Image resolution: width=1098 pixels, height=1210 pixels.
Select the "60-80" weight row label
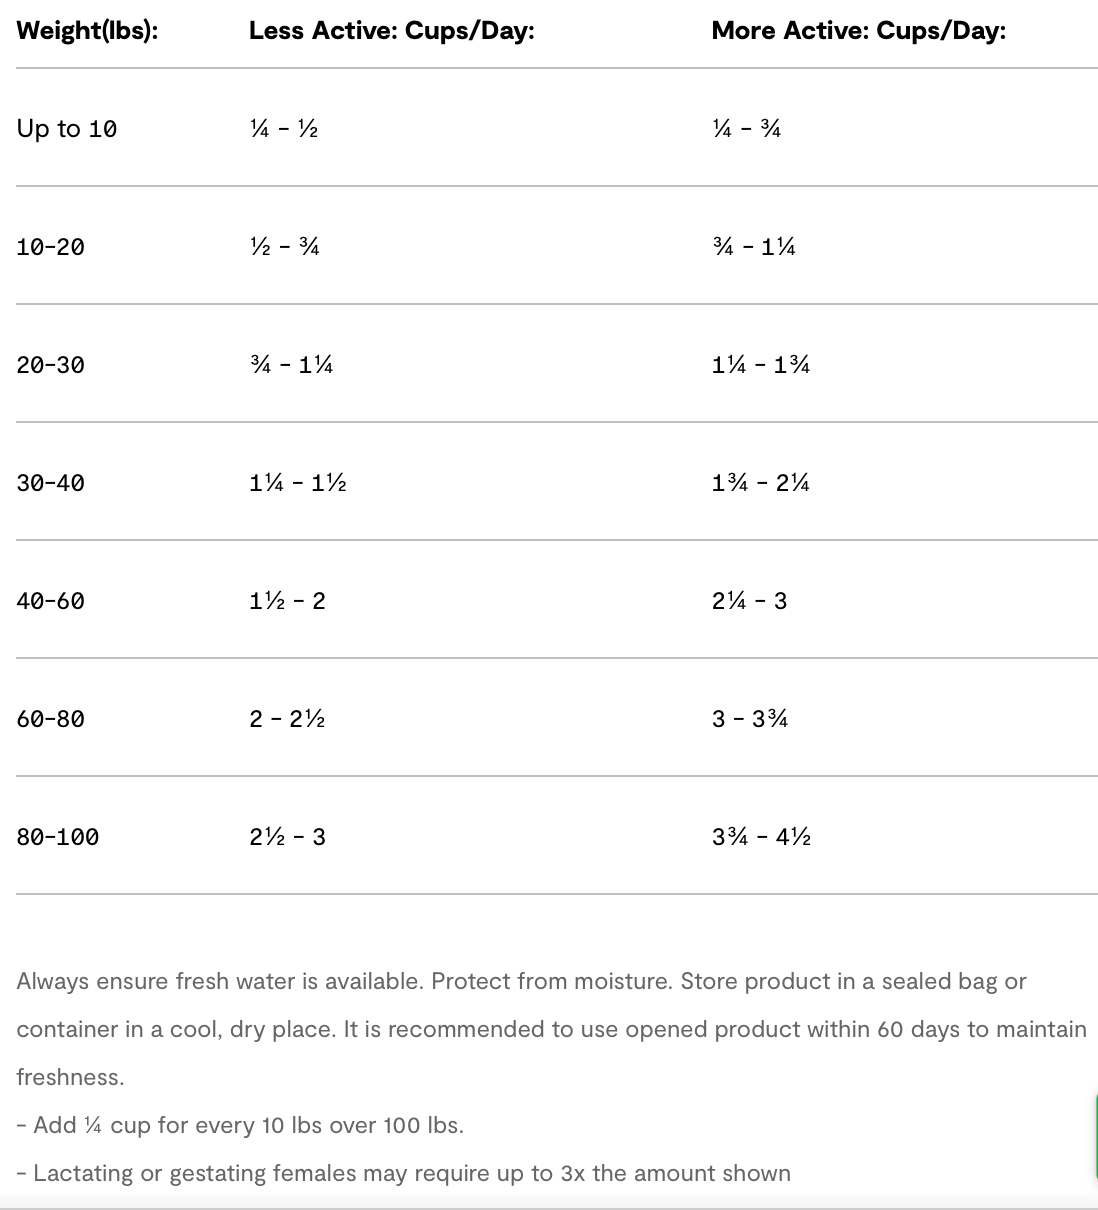click(50, 719)
